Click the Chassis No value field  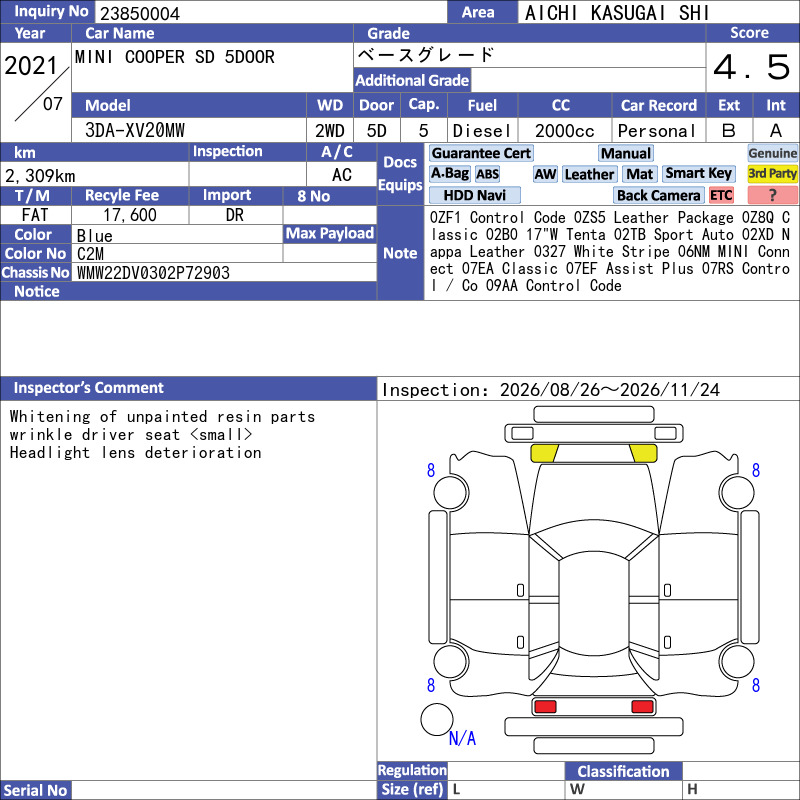tap(224, 273)
